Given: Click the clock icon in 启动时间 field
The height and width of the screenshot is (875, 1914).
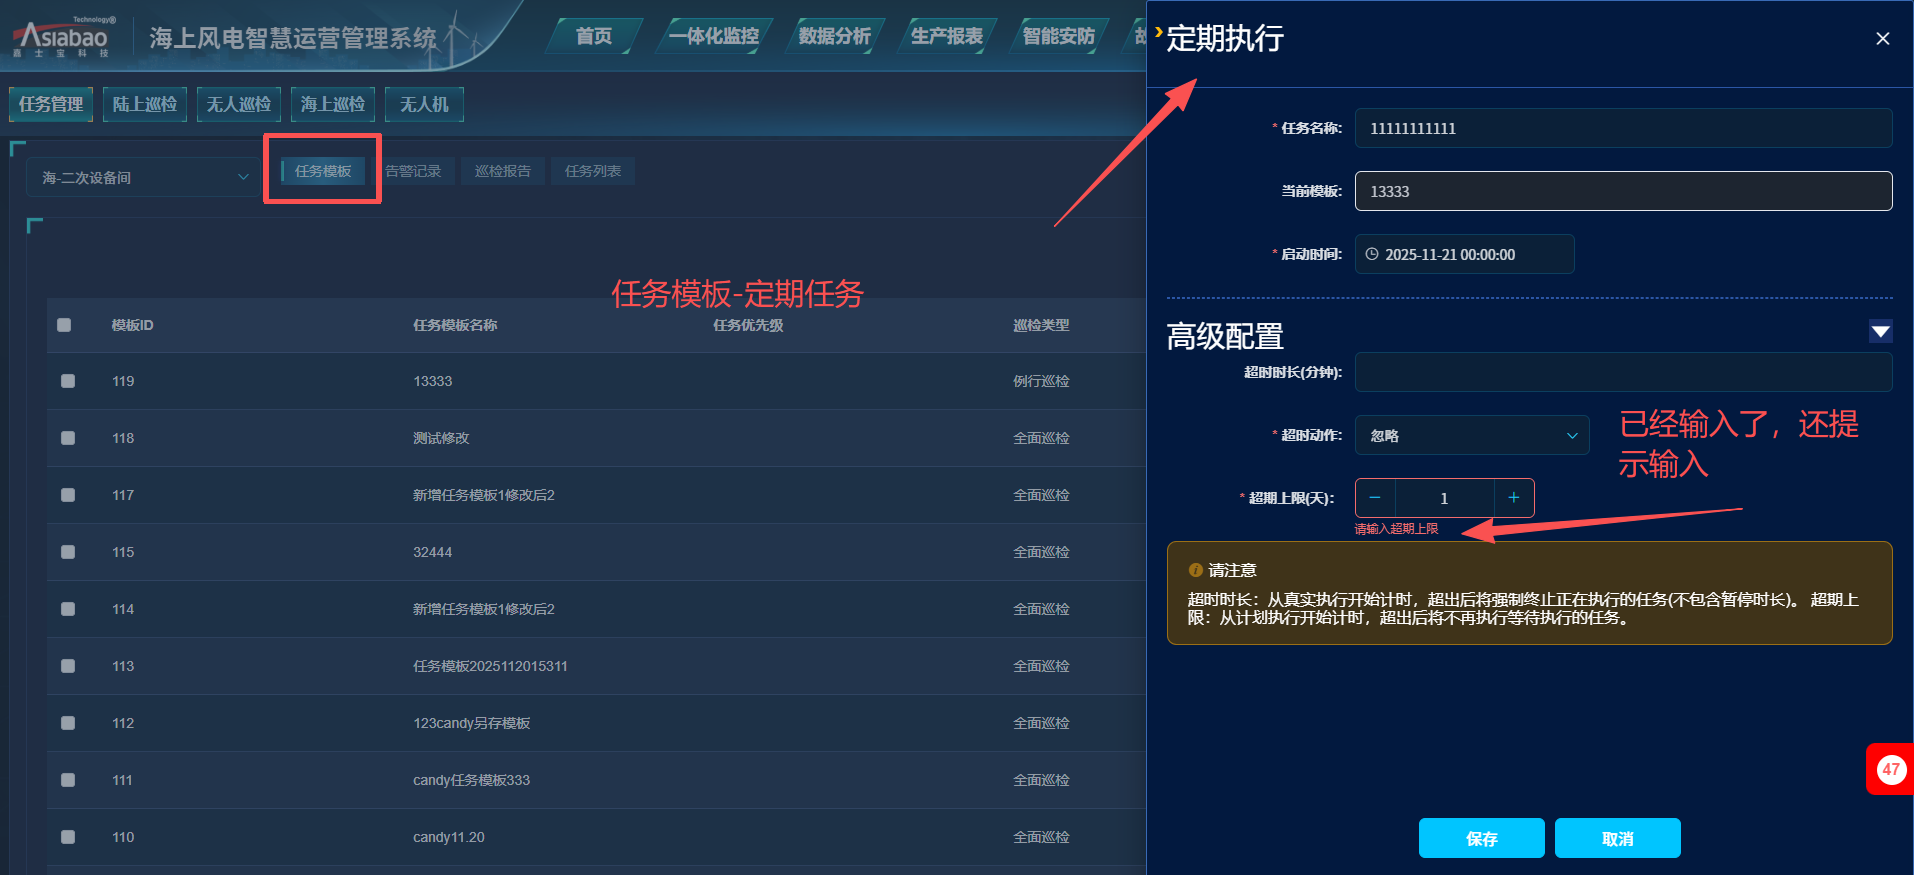Looking at the screenshot, I should [1372, 254].
